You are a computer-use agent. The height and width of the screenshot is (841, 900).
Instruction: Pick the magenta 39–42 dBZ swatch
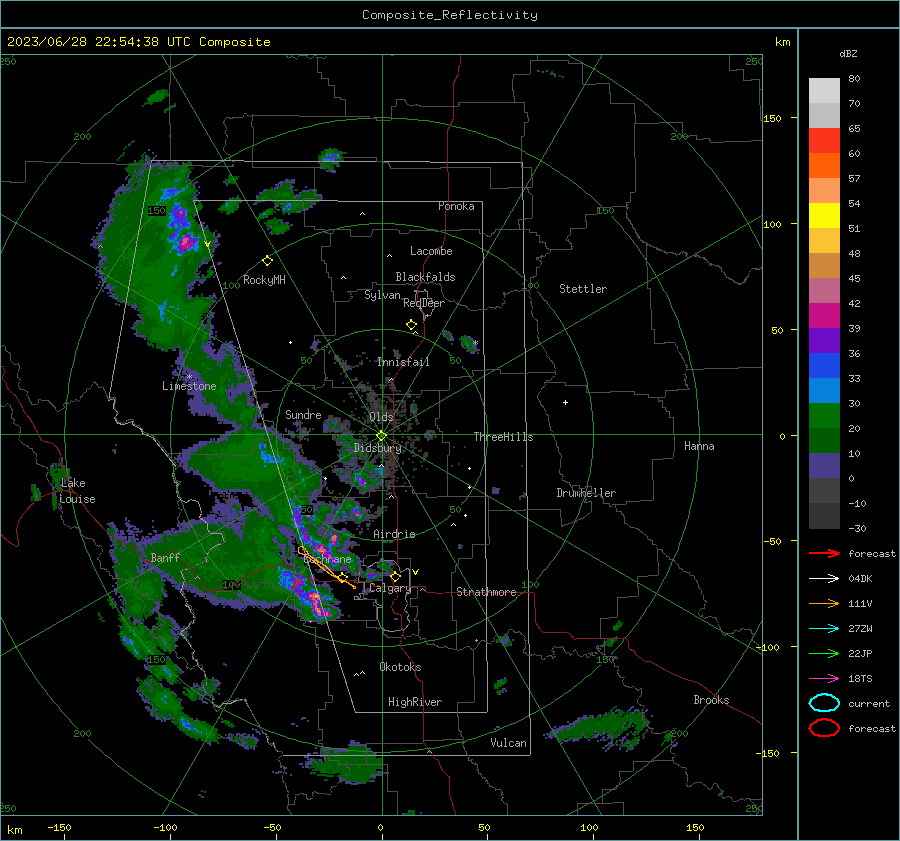pyautogui.click(x=824, y=315)
